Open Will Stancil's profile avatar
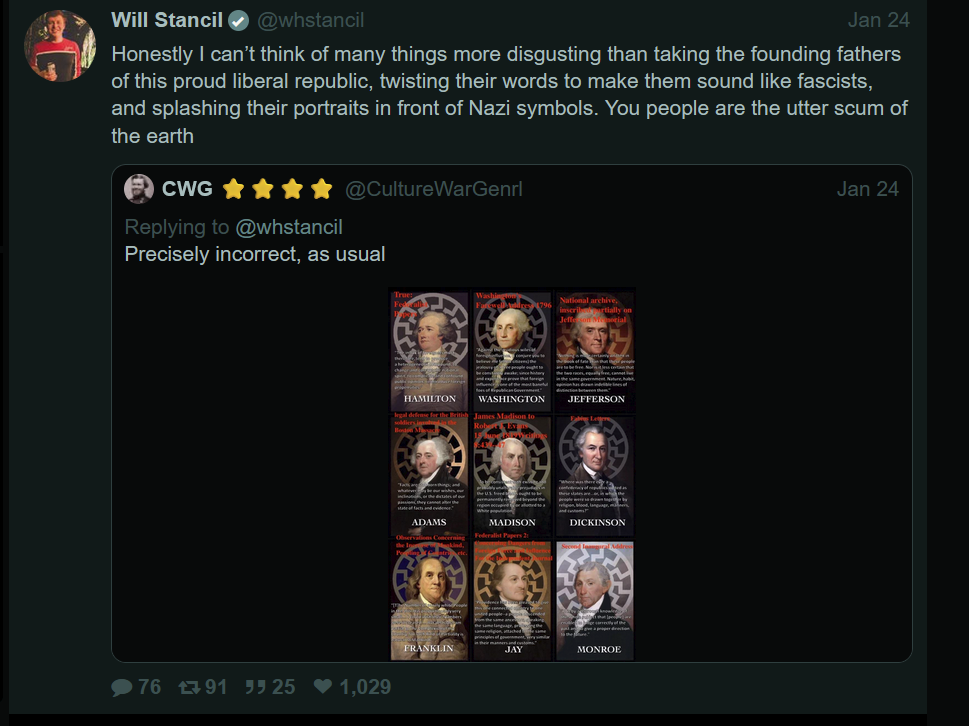Screen dimensions: 969x726 point(59,47)
